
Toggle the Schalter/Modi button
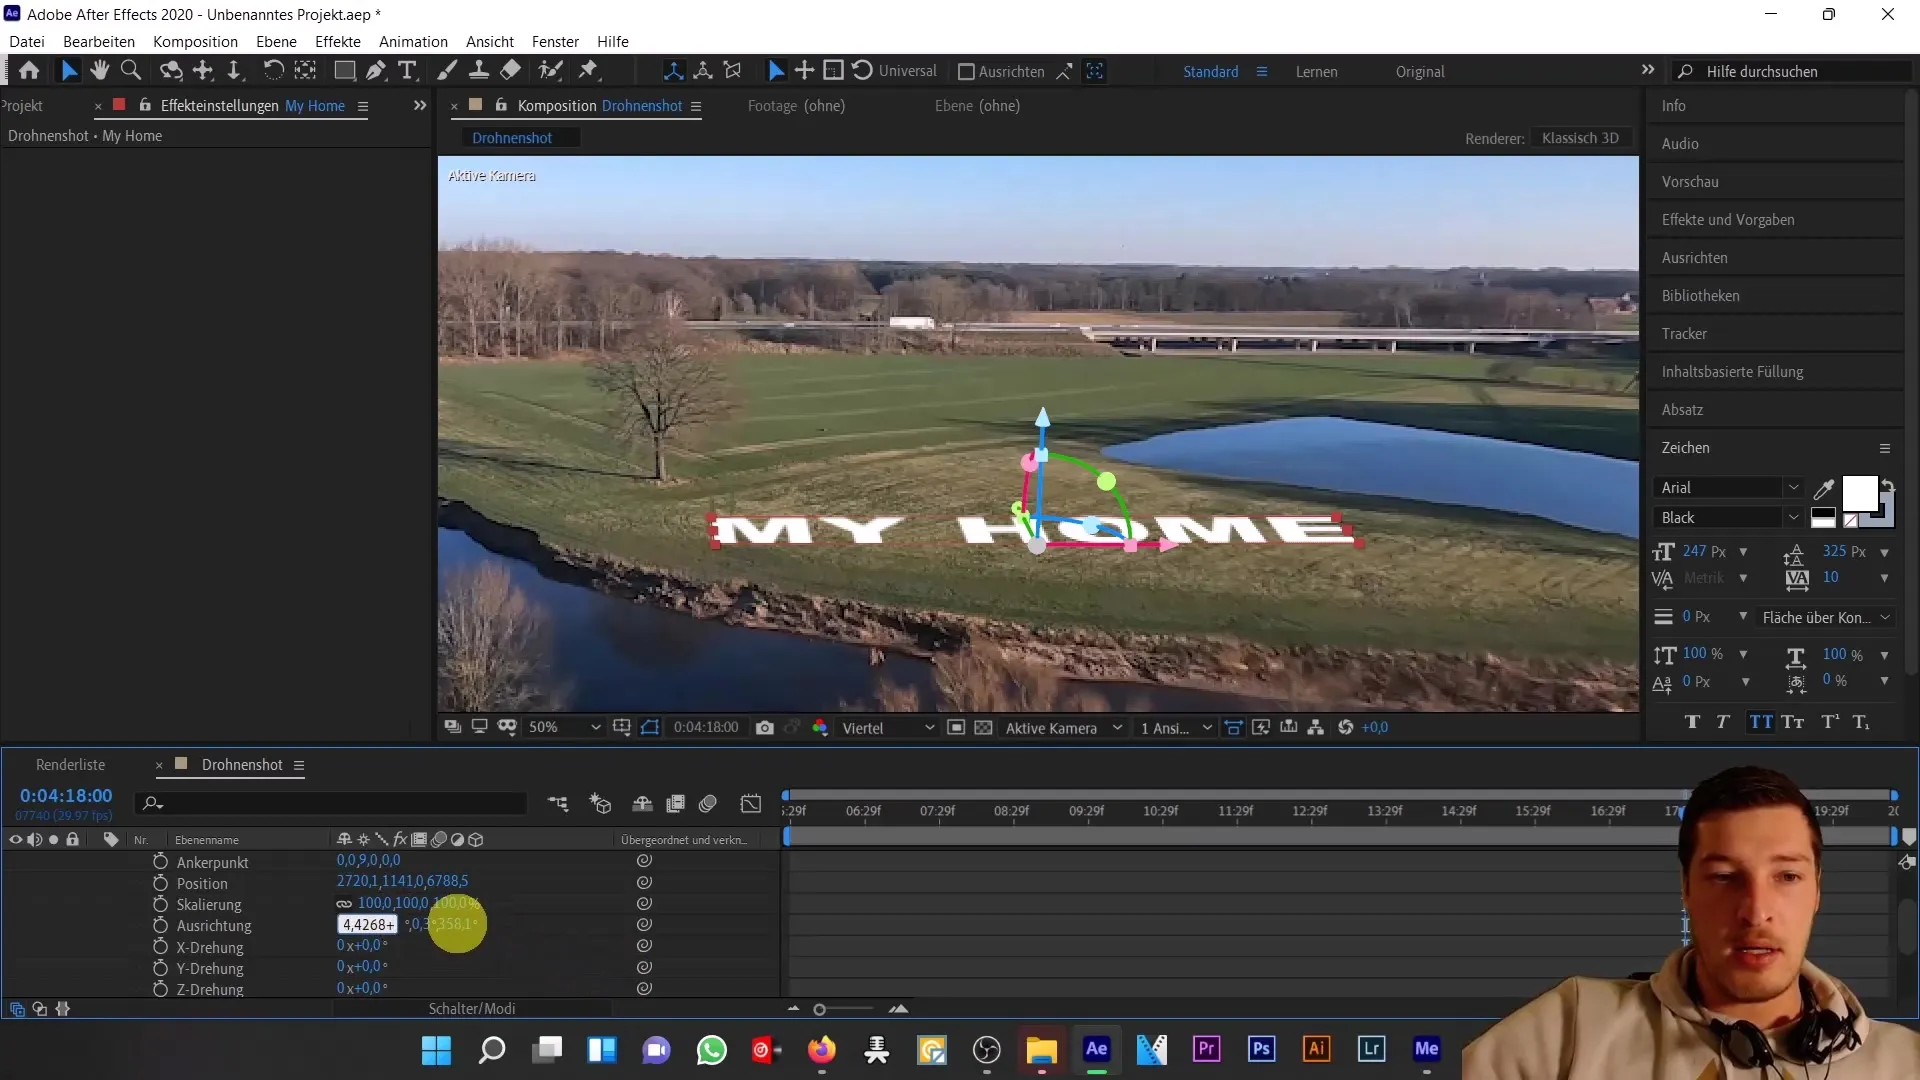472,1009
